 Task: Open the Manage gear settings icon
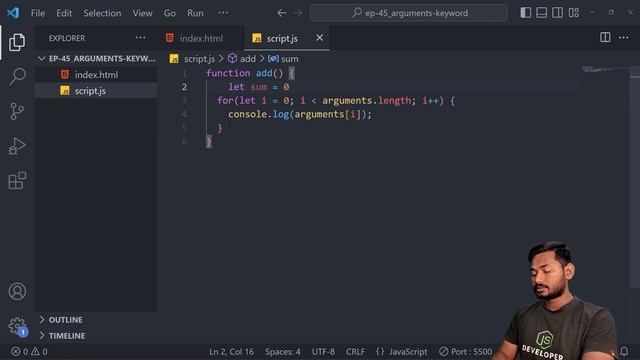pos(17,326)
